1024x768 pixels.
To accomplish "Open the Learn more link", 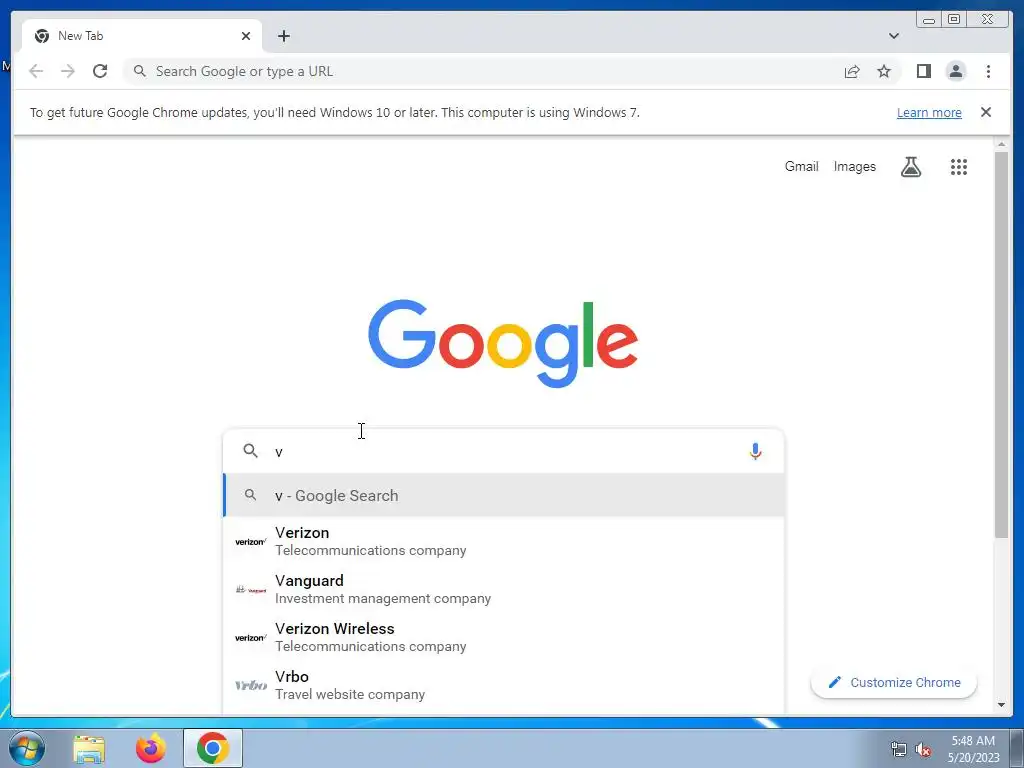I will pos(929,112).
